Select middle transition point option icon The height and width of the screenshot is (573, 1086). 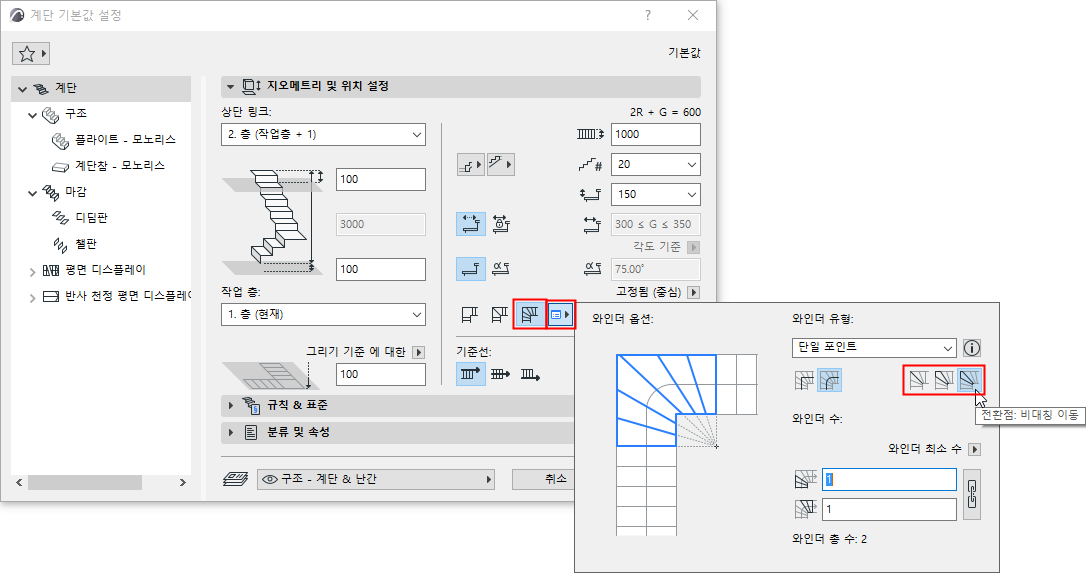point(943,380)
